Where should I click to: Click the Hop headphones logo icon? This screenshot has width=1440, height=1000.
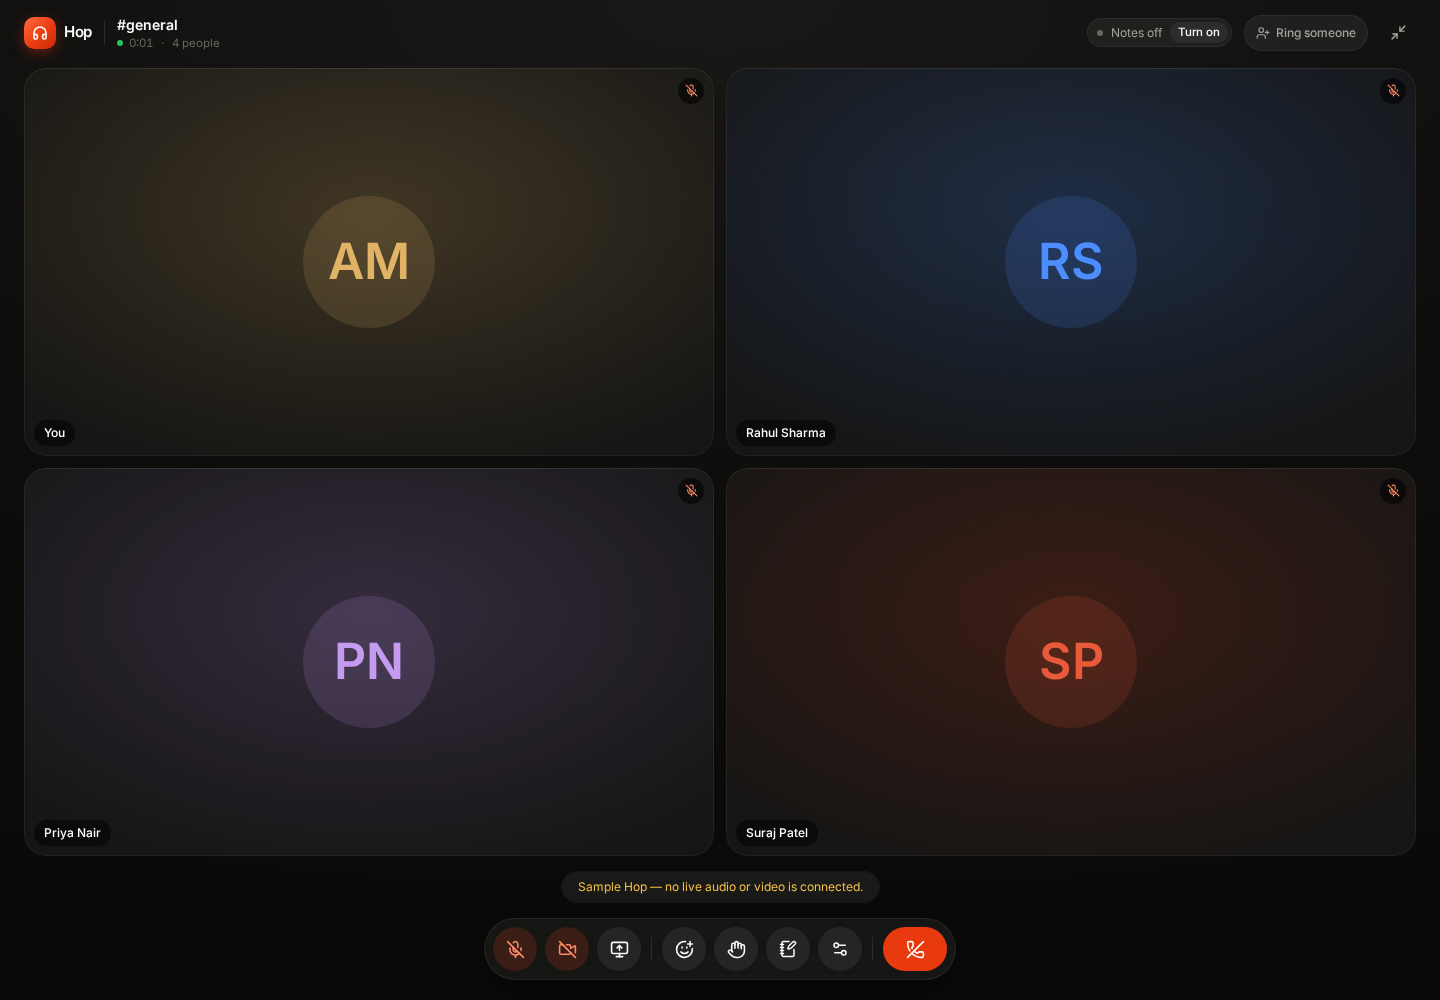pos(40,33)
